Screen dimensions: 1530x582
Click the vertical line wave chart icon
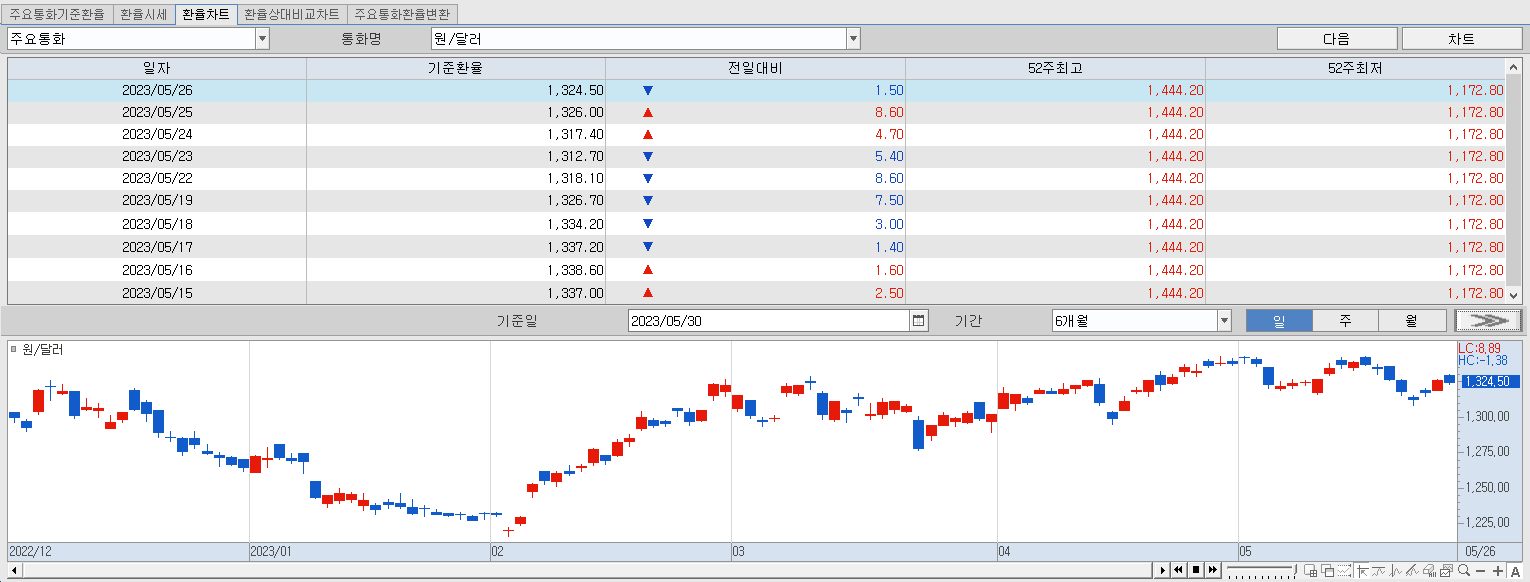click(x=1396, y=570)
